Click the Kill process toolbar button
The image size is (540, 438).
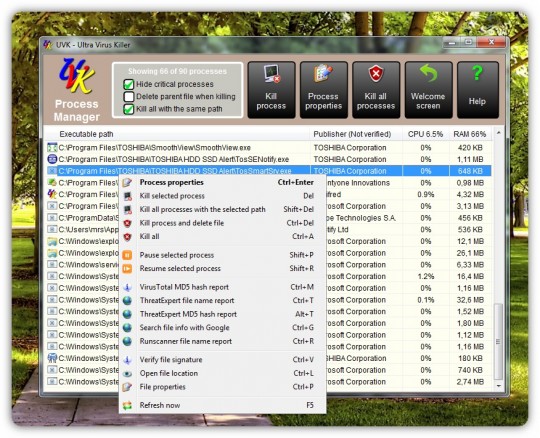click(271, 90)
